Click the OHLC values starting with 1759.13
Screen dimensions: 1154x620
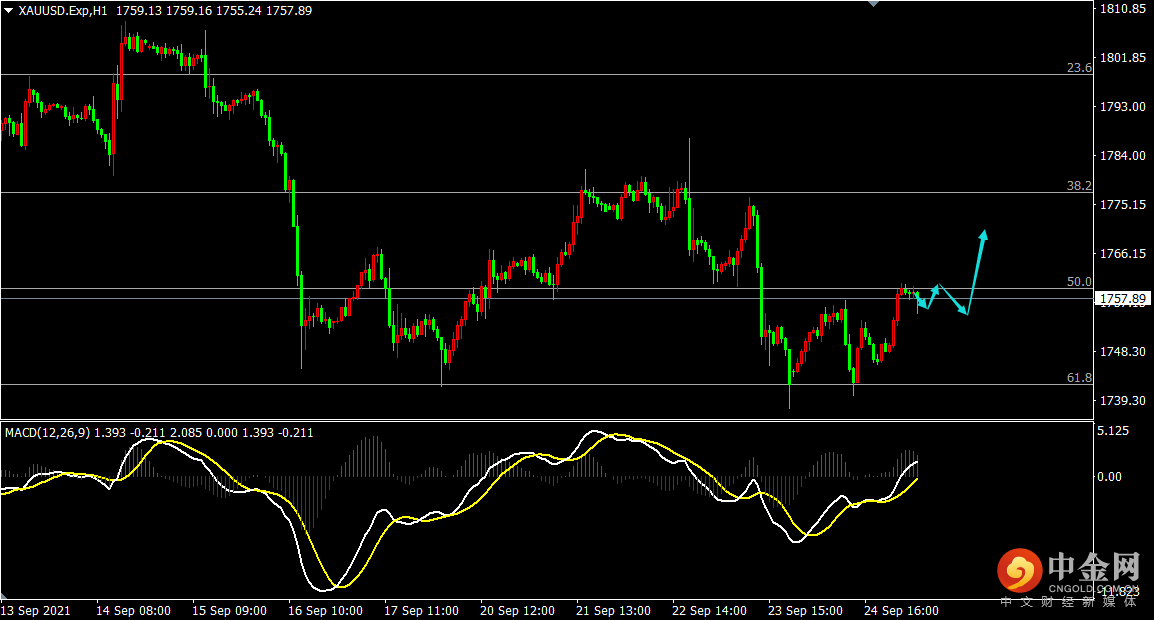click(x=213, y=11)
